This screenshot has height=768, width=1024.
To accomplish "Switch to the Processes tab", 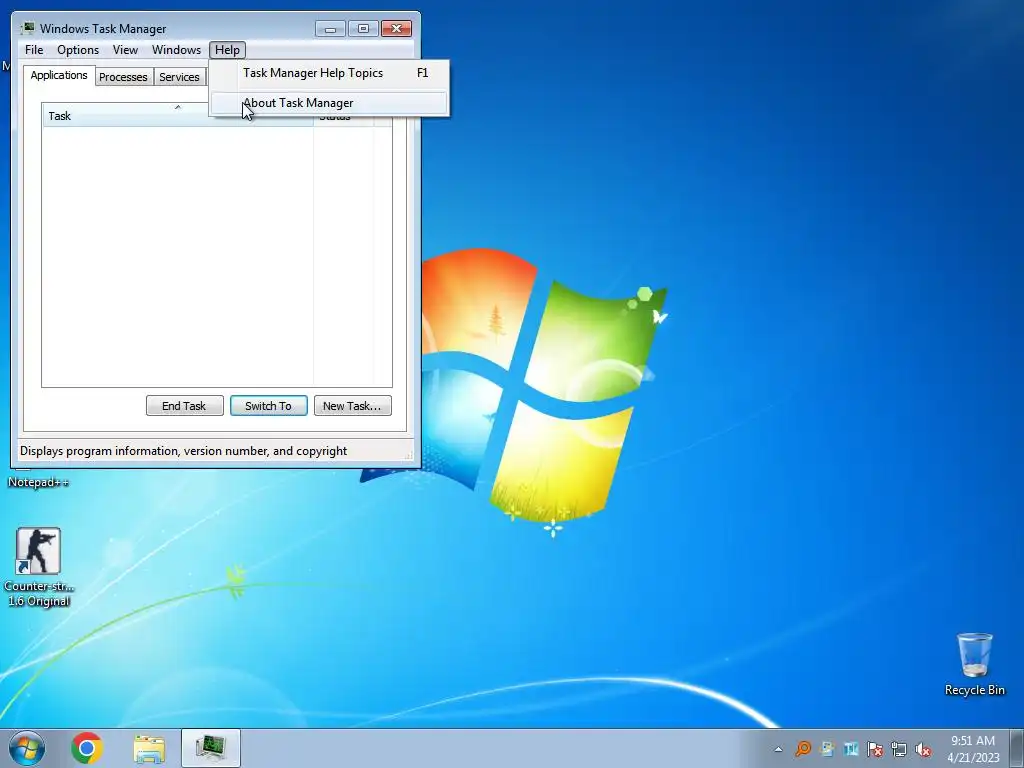I will click(123, 77).
